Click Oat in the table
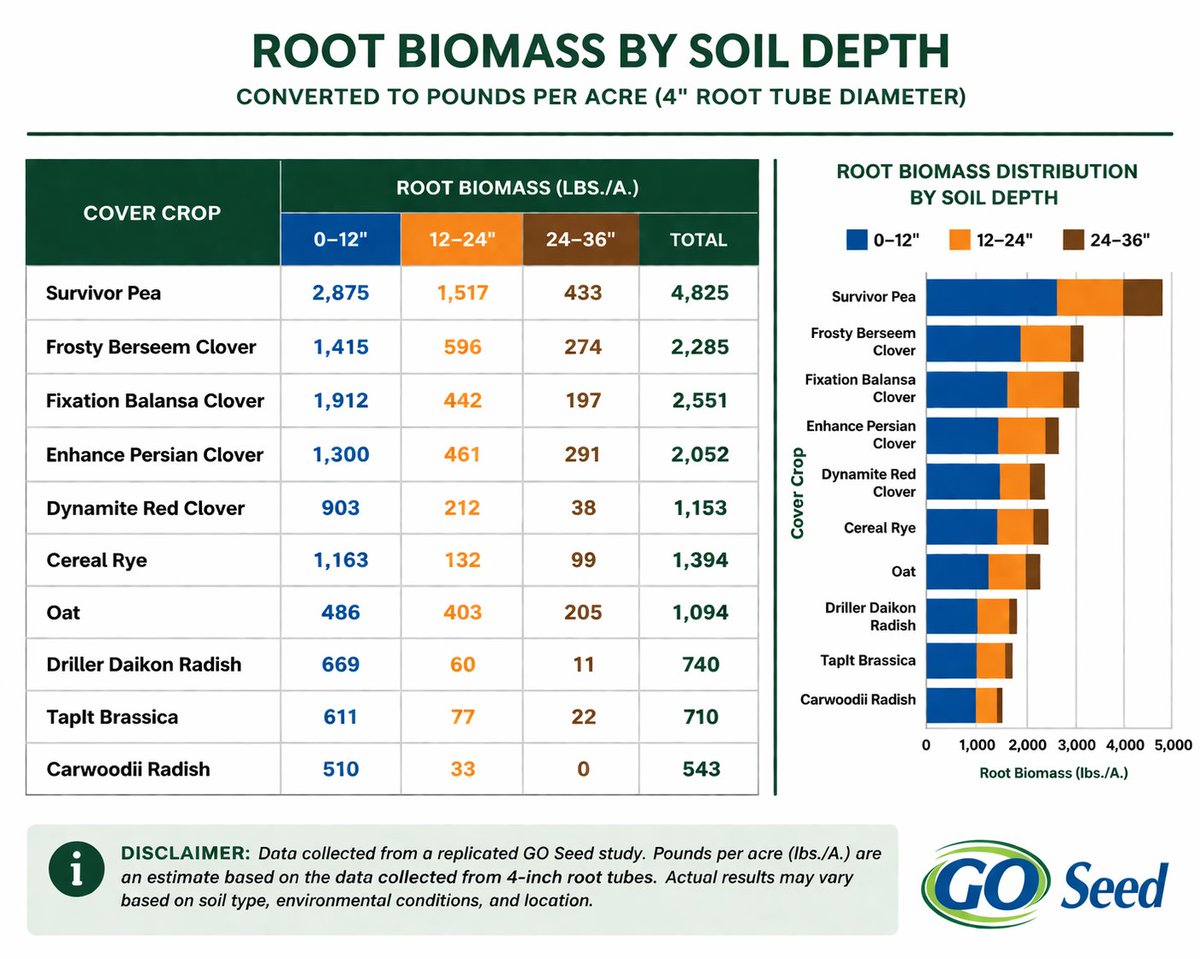 pos(62,612)
